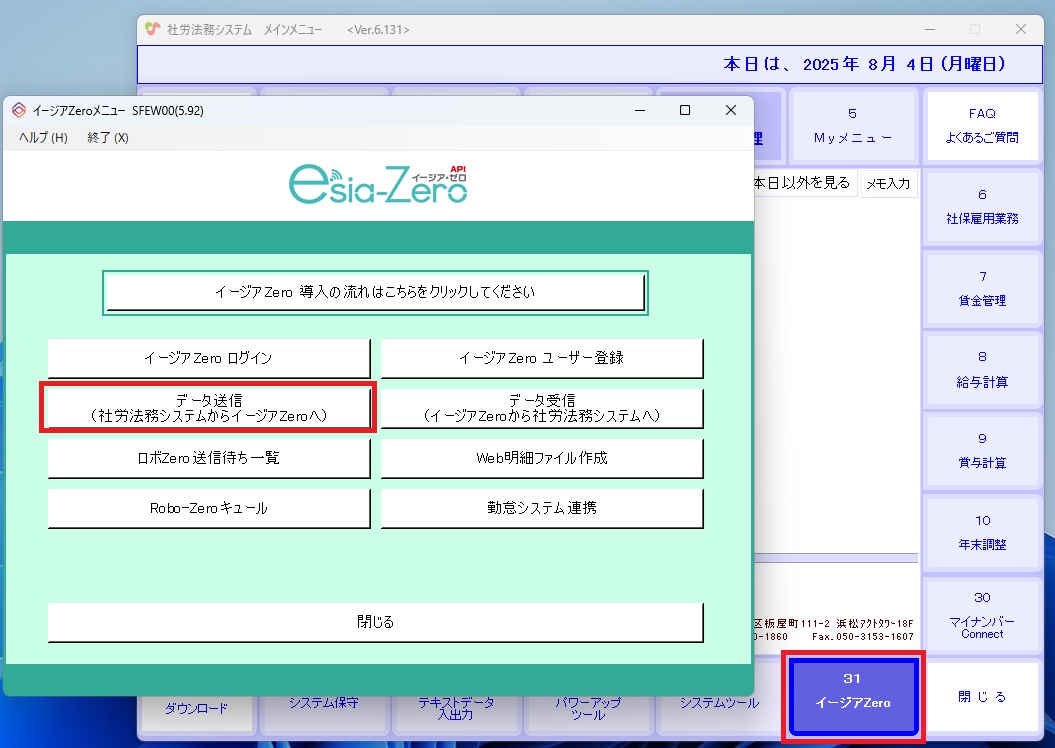Click Robo-Zeroキュール
This screenshot has width=1055, height=748.
pyautogui.click(x=207, y=508)
